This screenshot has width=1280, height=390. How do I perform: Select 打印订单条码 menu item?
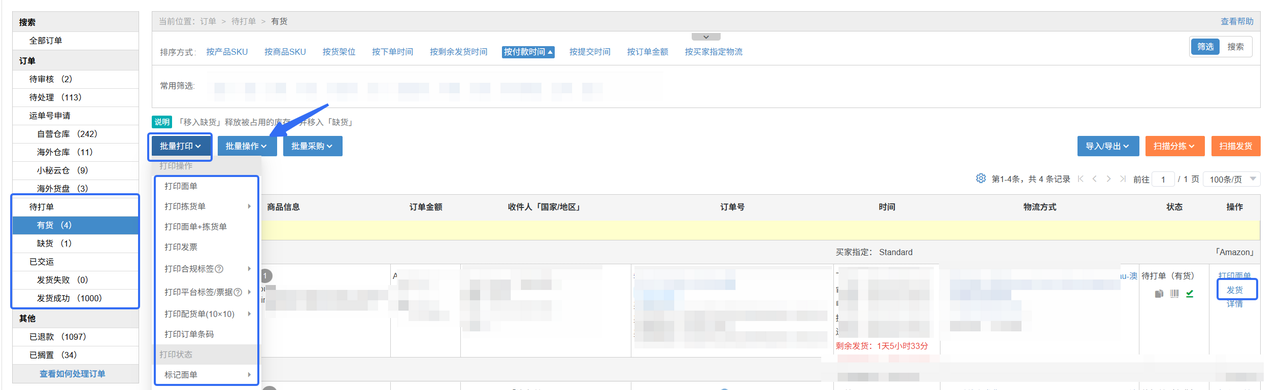[x=189, y=334]
